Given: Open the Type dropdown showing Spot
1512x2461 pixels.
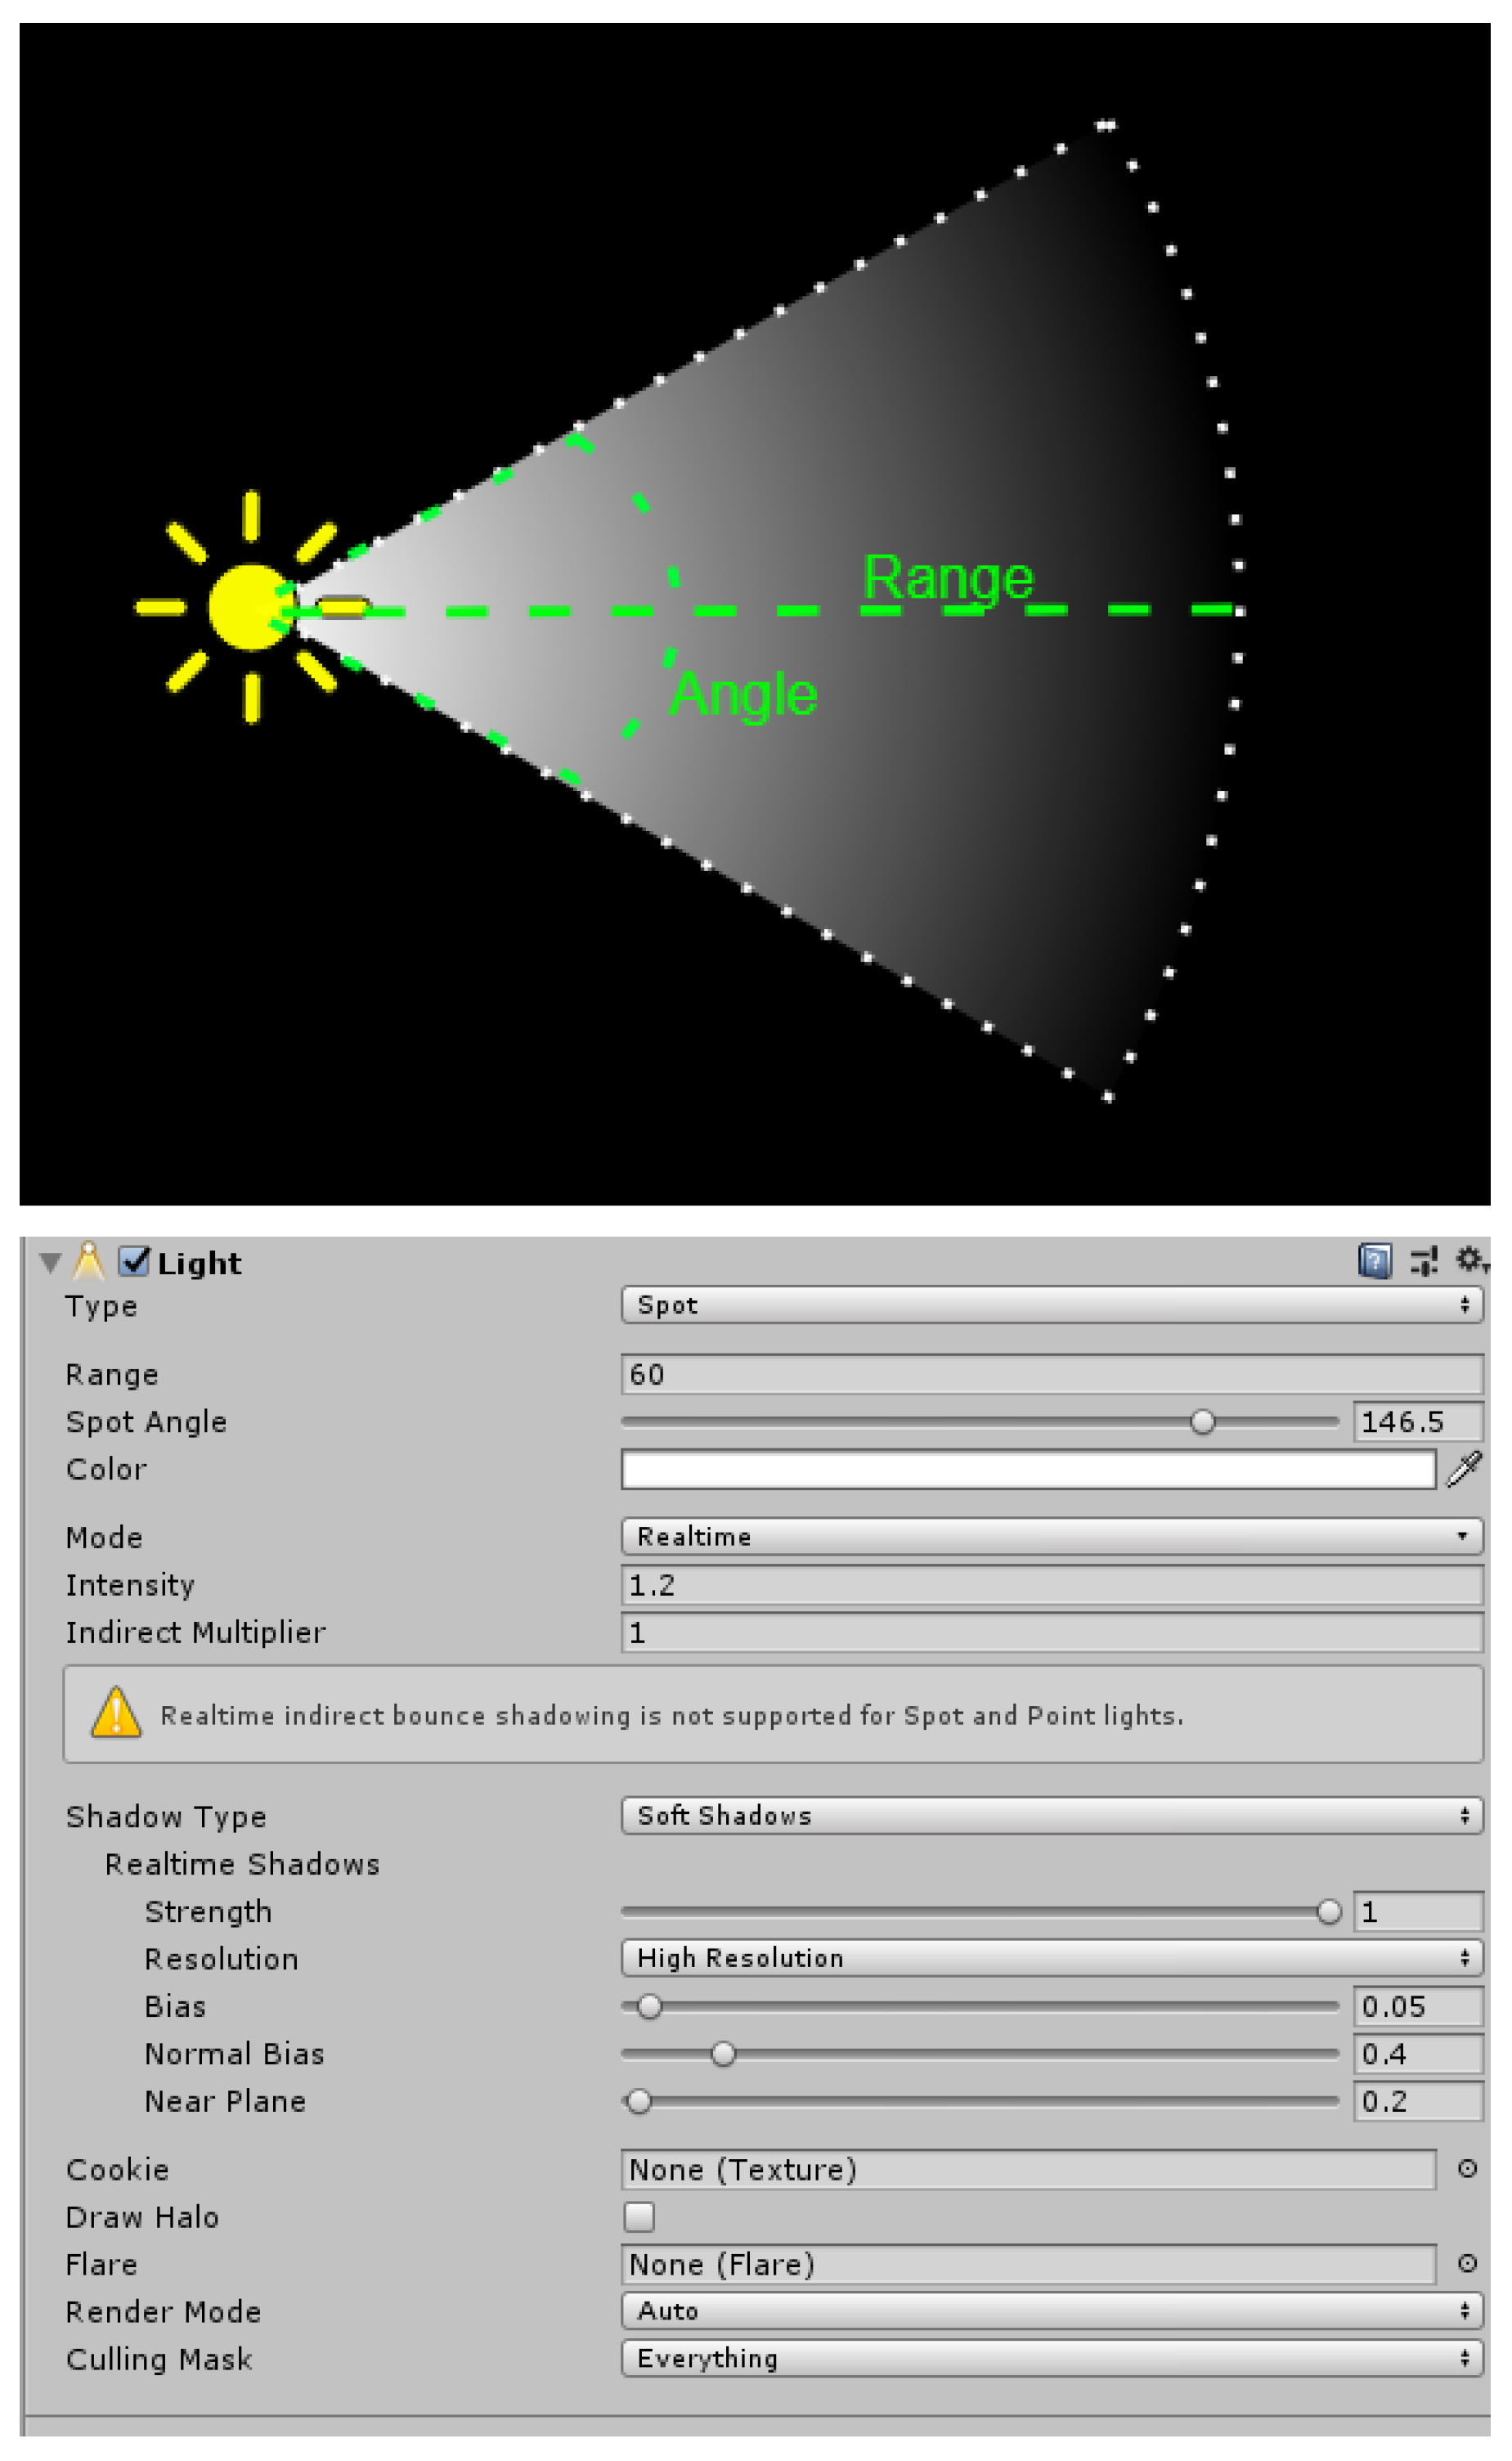Looking at the screenshot, I should [1051, 1305].
